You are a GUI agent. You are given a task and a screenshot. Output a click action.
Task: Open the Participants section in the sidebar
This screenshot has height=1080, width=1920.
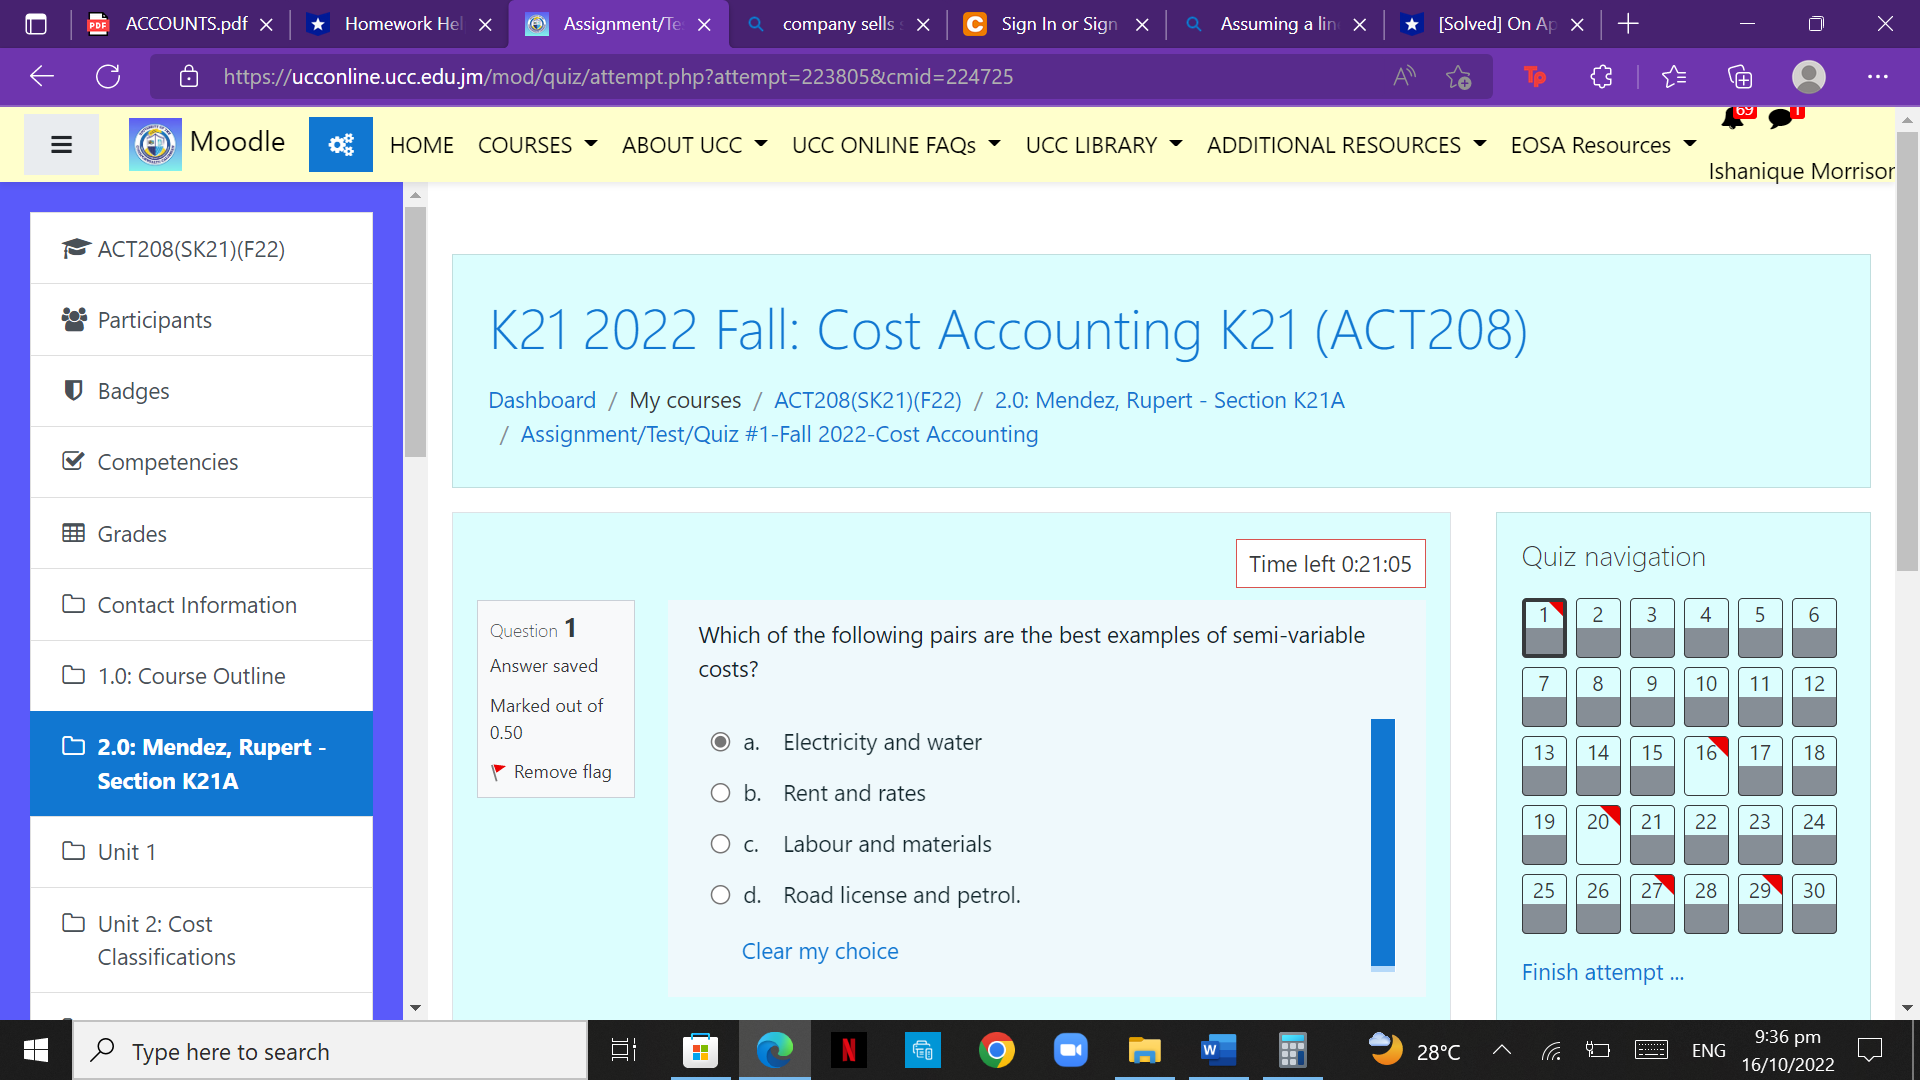pyautogui.click(x=154, y=319)
